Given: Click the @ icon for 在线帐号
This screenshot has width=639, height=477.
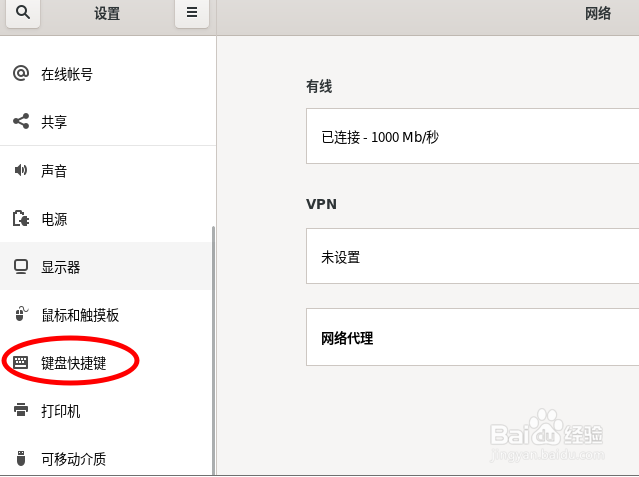Looking at the screenshot, I should [21, 74].
